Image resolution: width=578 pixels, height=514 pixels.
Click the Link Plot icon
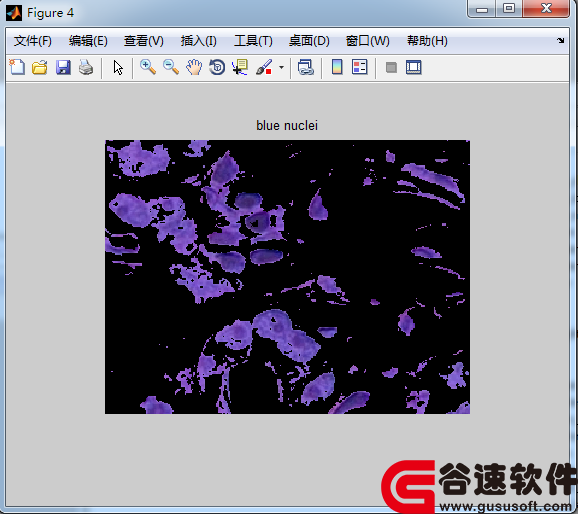pos(306,67)
